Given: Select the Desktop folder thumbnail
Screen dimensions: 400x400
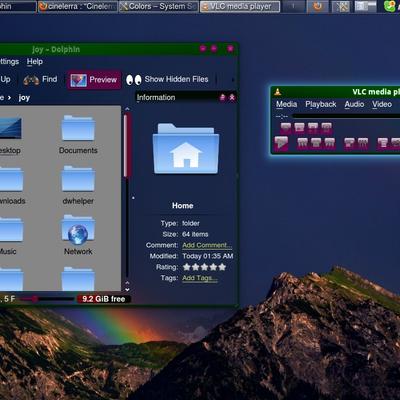Looking at the screenshot, I should coord(11,128).
